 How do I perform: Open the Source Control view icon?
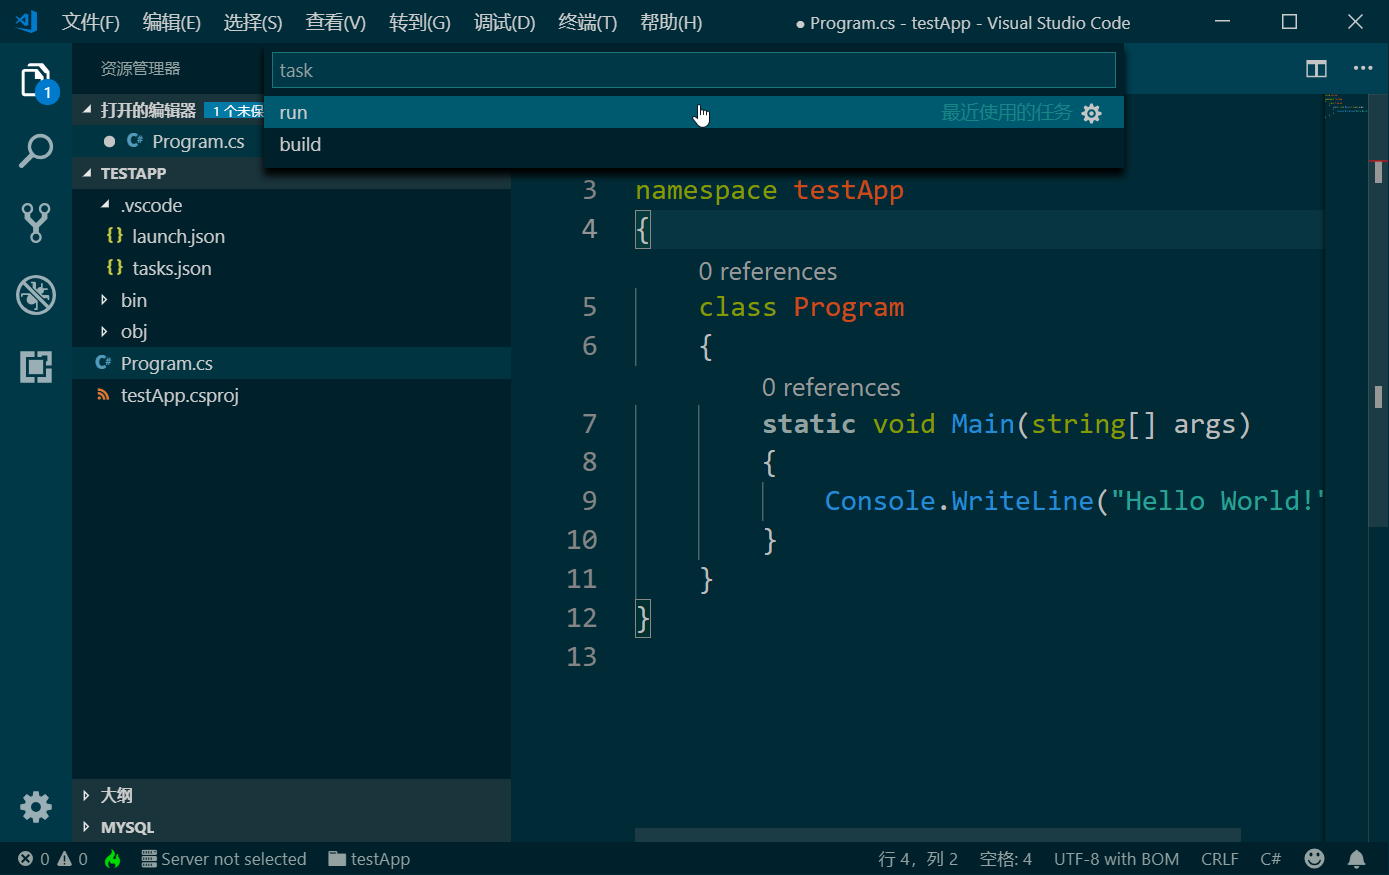[36, 223]
